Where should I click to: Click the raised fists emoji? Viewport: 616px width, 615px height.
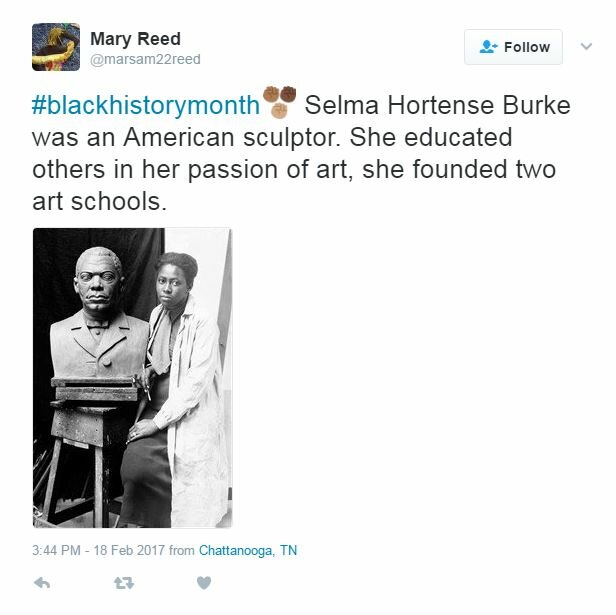tap(279, 102)
